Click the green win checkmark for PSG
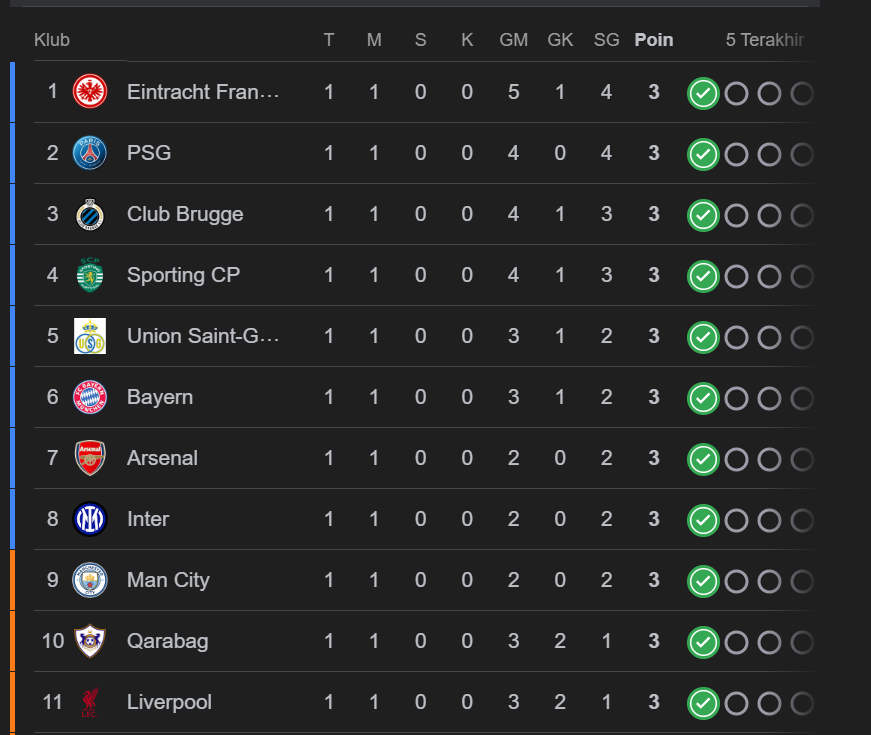 coord(703,154)
